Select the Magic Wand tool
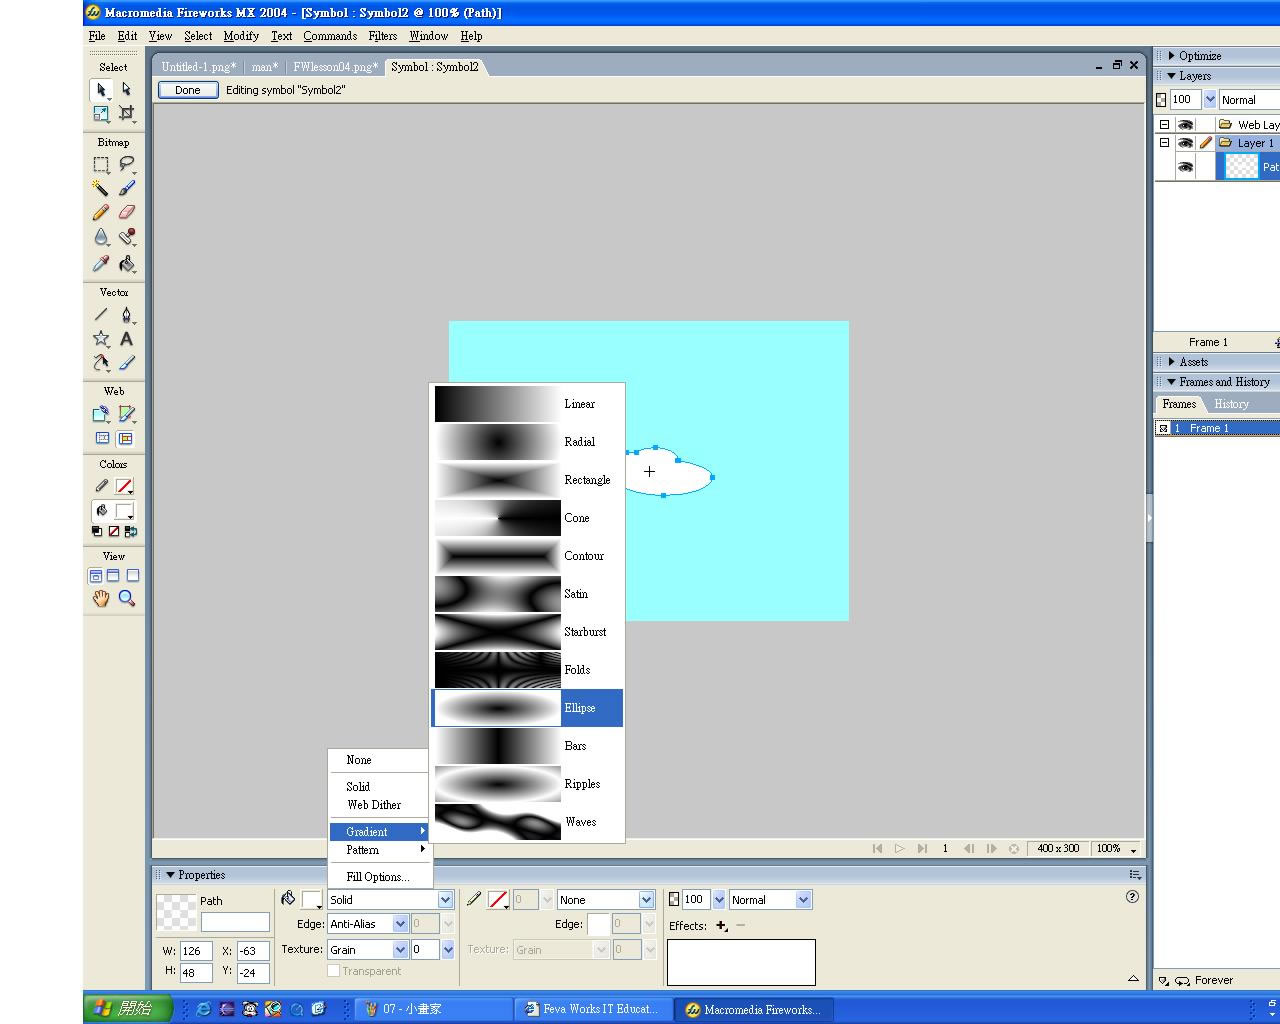1280x1024 pixels. (x=101, y=188)
